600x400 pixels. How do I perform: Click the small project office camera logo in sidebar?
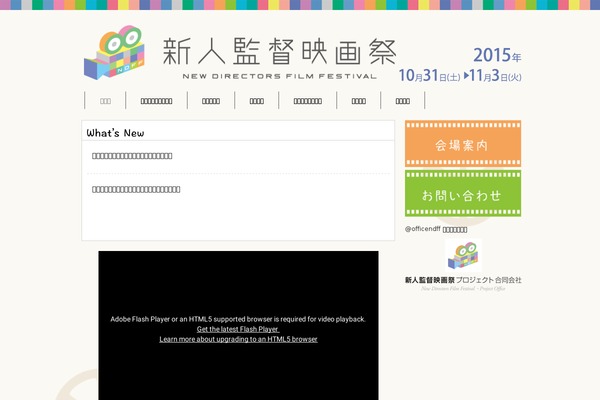(463, 255)
